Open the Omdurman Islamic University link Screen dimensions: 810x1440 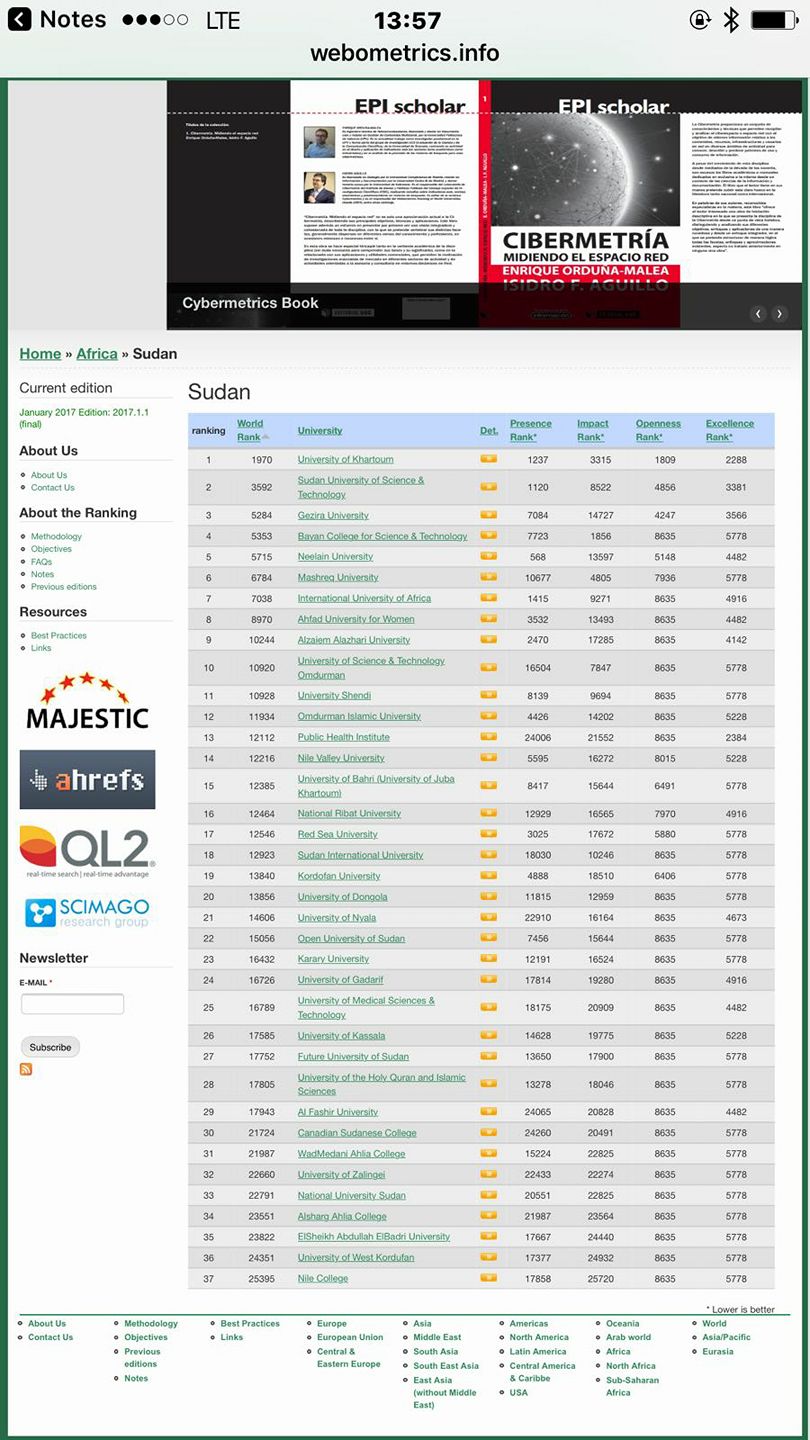(359, 716)
